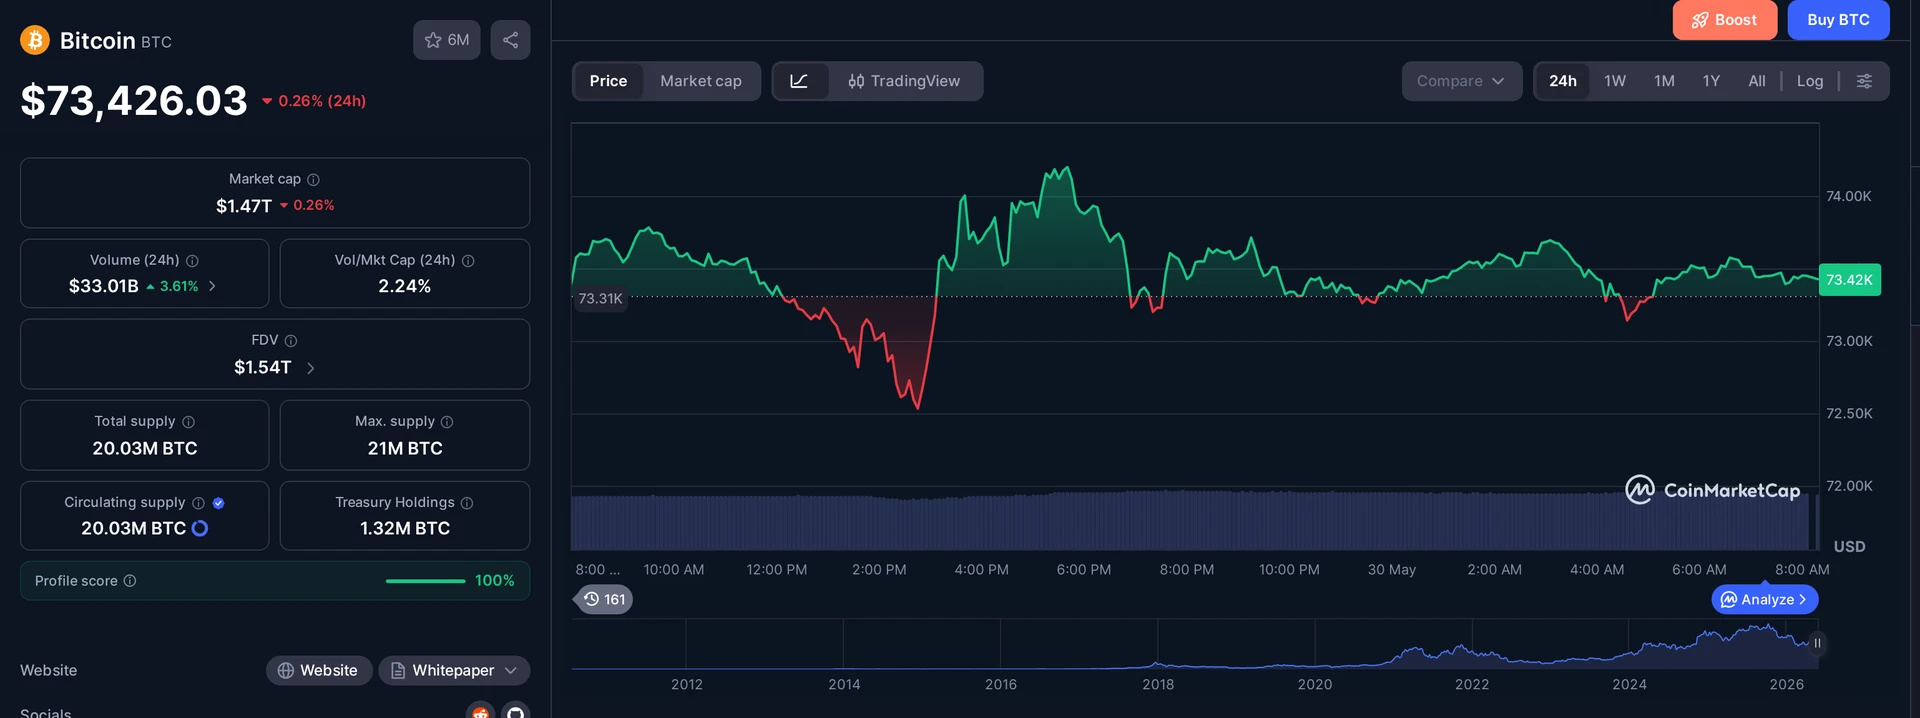1920x718 pixels.
Task: Open Profile score info icon
Action: point(130,581)
